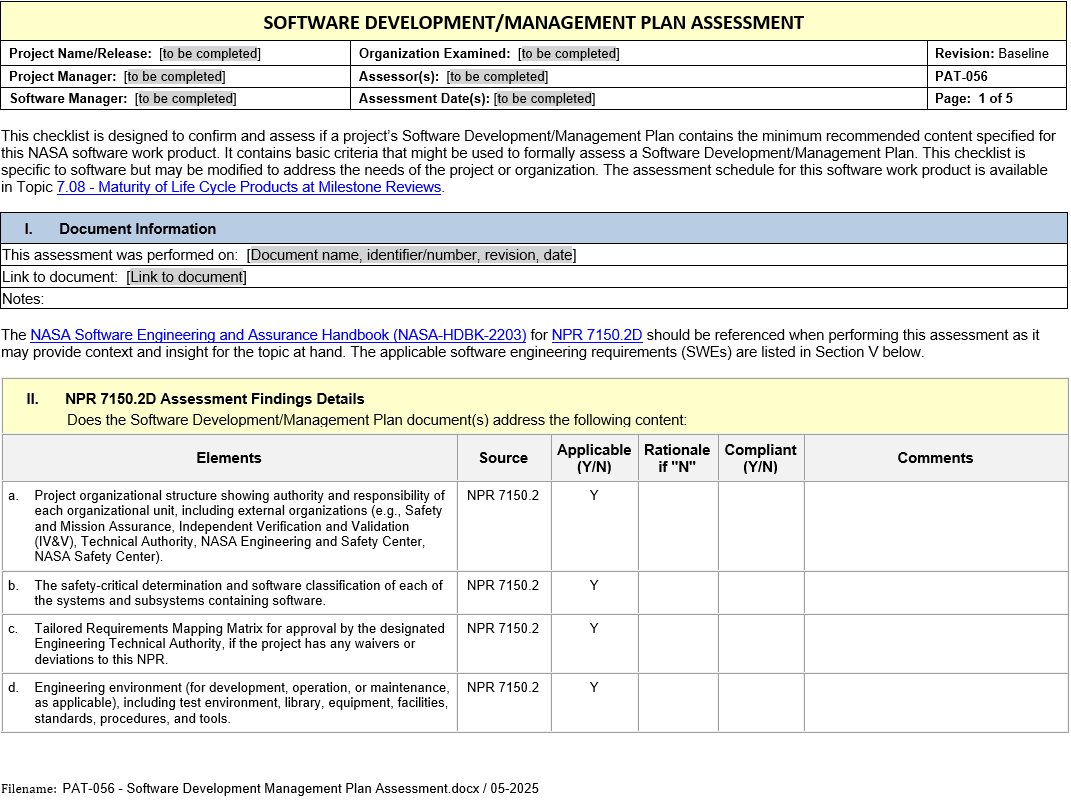Open the NASA Software Engineering and Assurance Handbook link
Viewport: 1071px width, 800px height.
point(278,335)
